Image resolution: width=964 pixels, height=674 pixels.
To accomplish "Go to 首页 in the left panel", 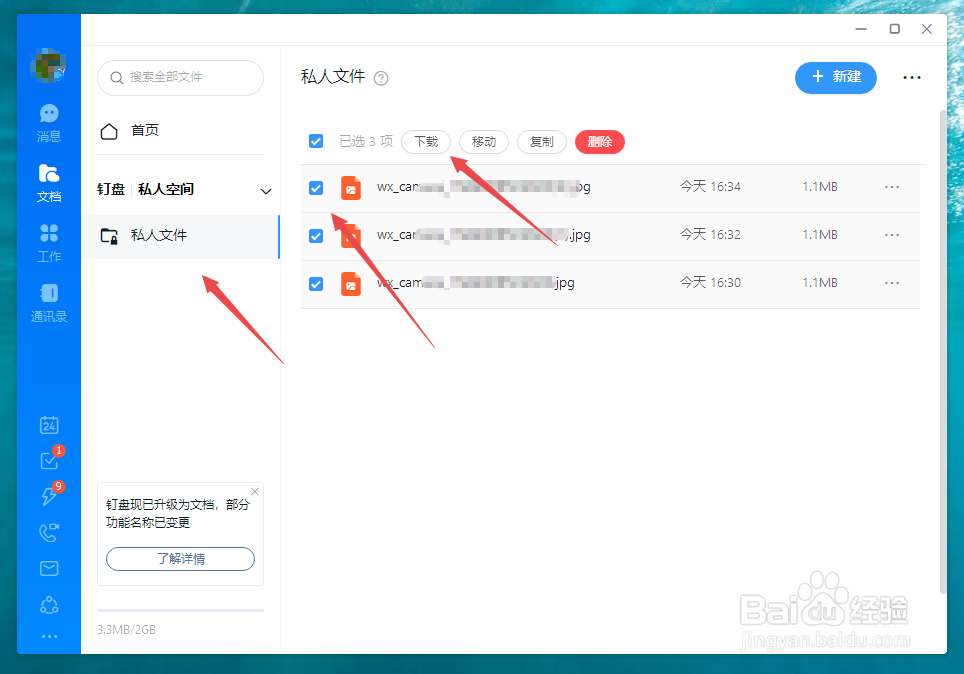I will pyautogui.click(x=144, y=129).
